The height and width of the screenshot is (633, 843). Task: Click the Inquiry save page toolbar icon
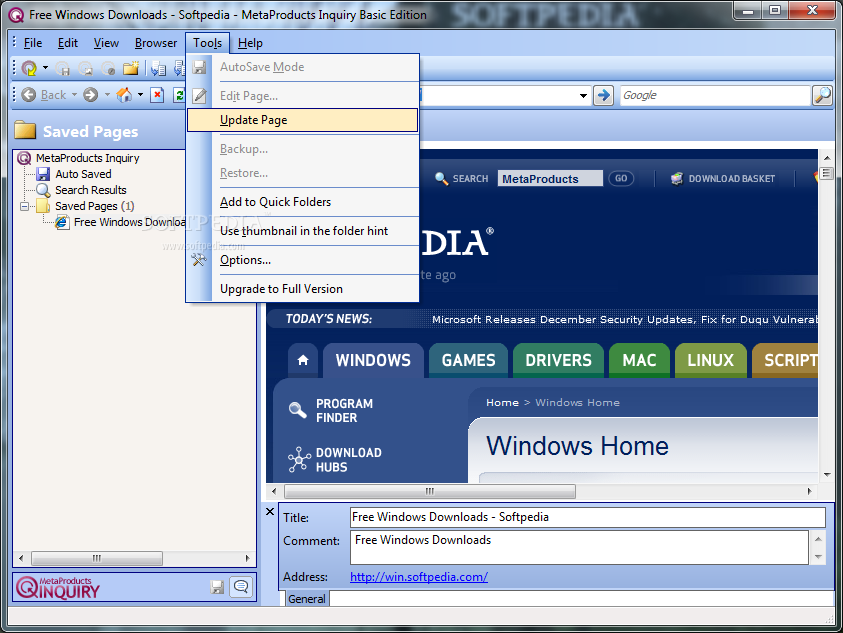[x=29, y=68]
